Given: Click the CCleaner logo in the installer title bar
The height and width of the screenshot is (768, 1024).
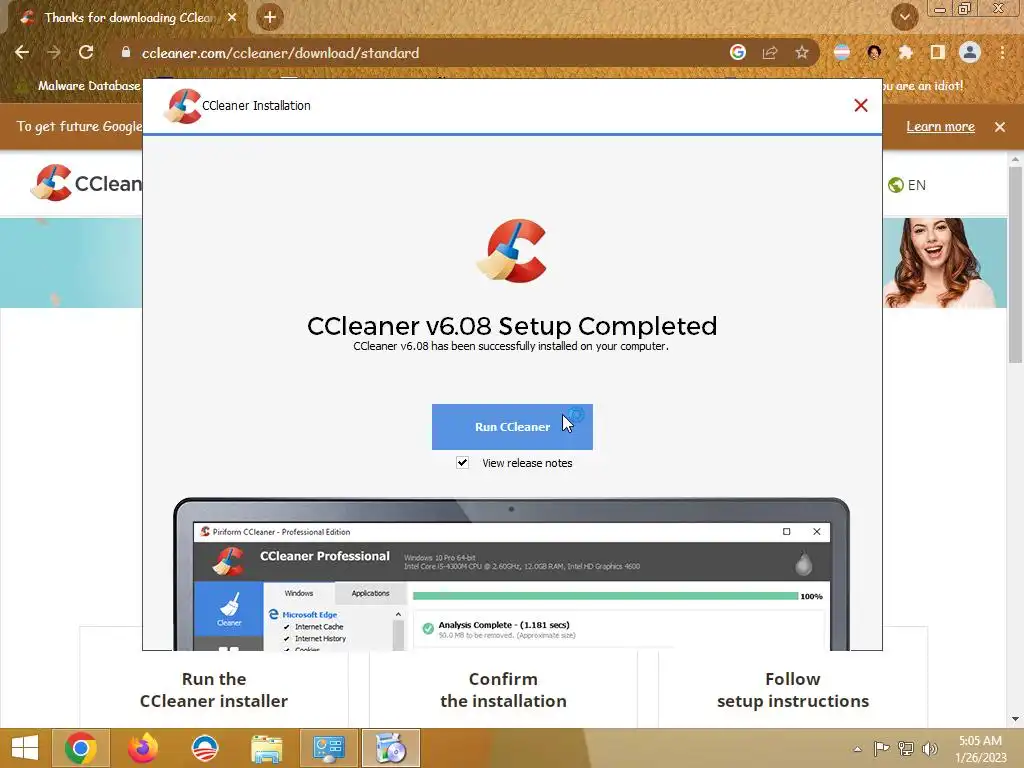Looking at the screenshot, I should click(183, 106).
